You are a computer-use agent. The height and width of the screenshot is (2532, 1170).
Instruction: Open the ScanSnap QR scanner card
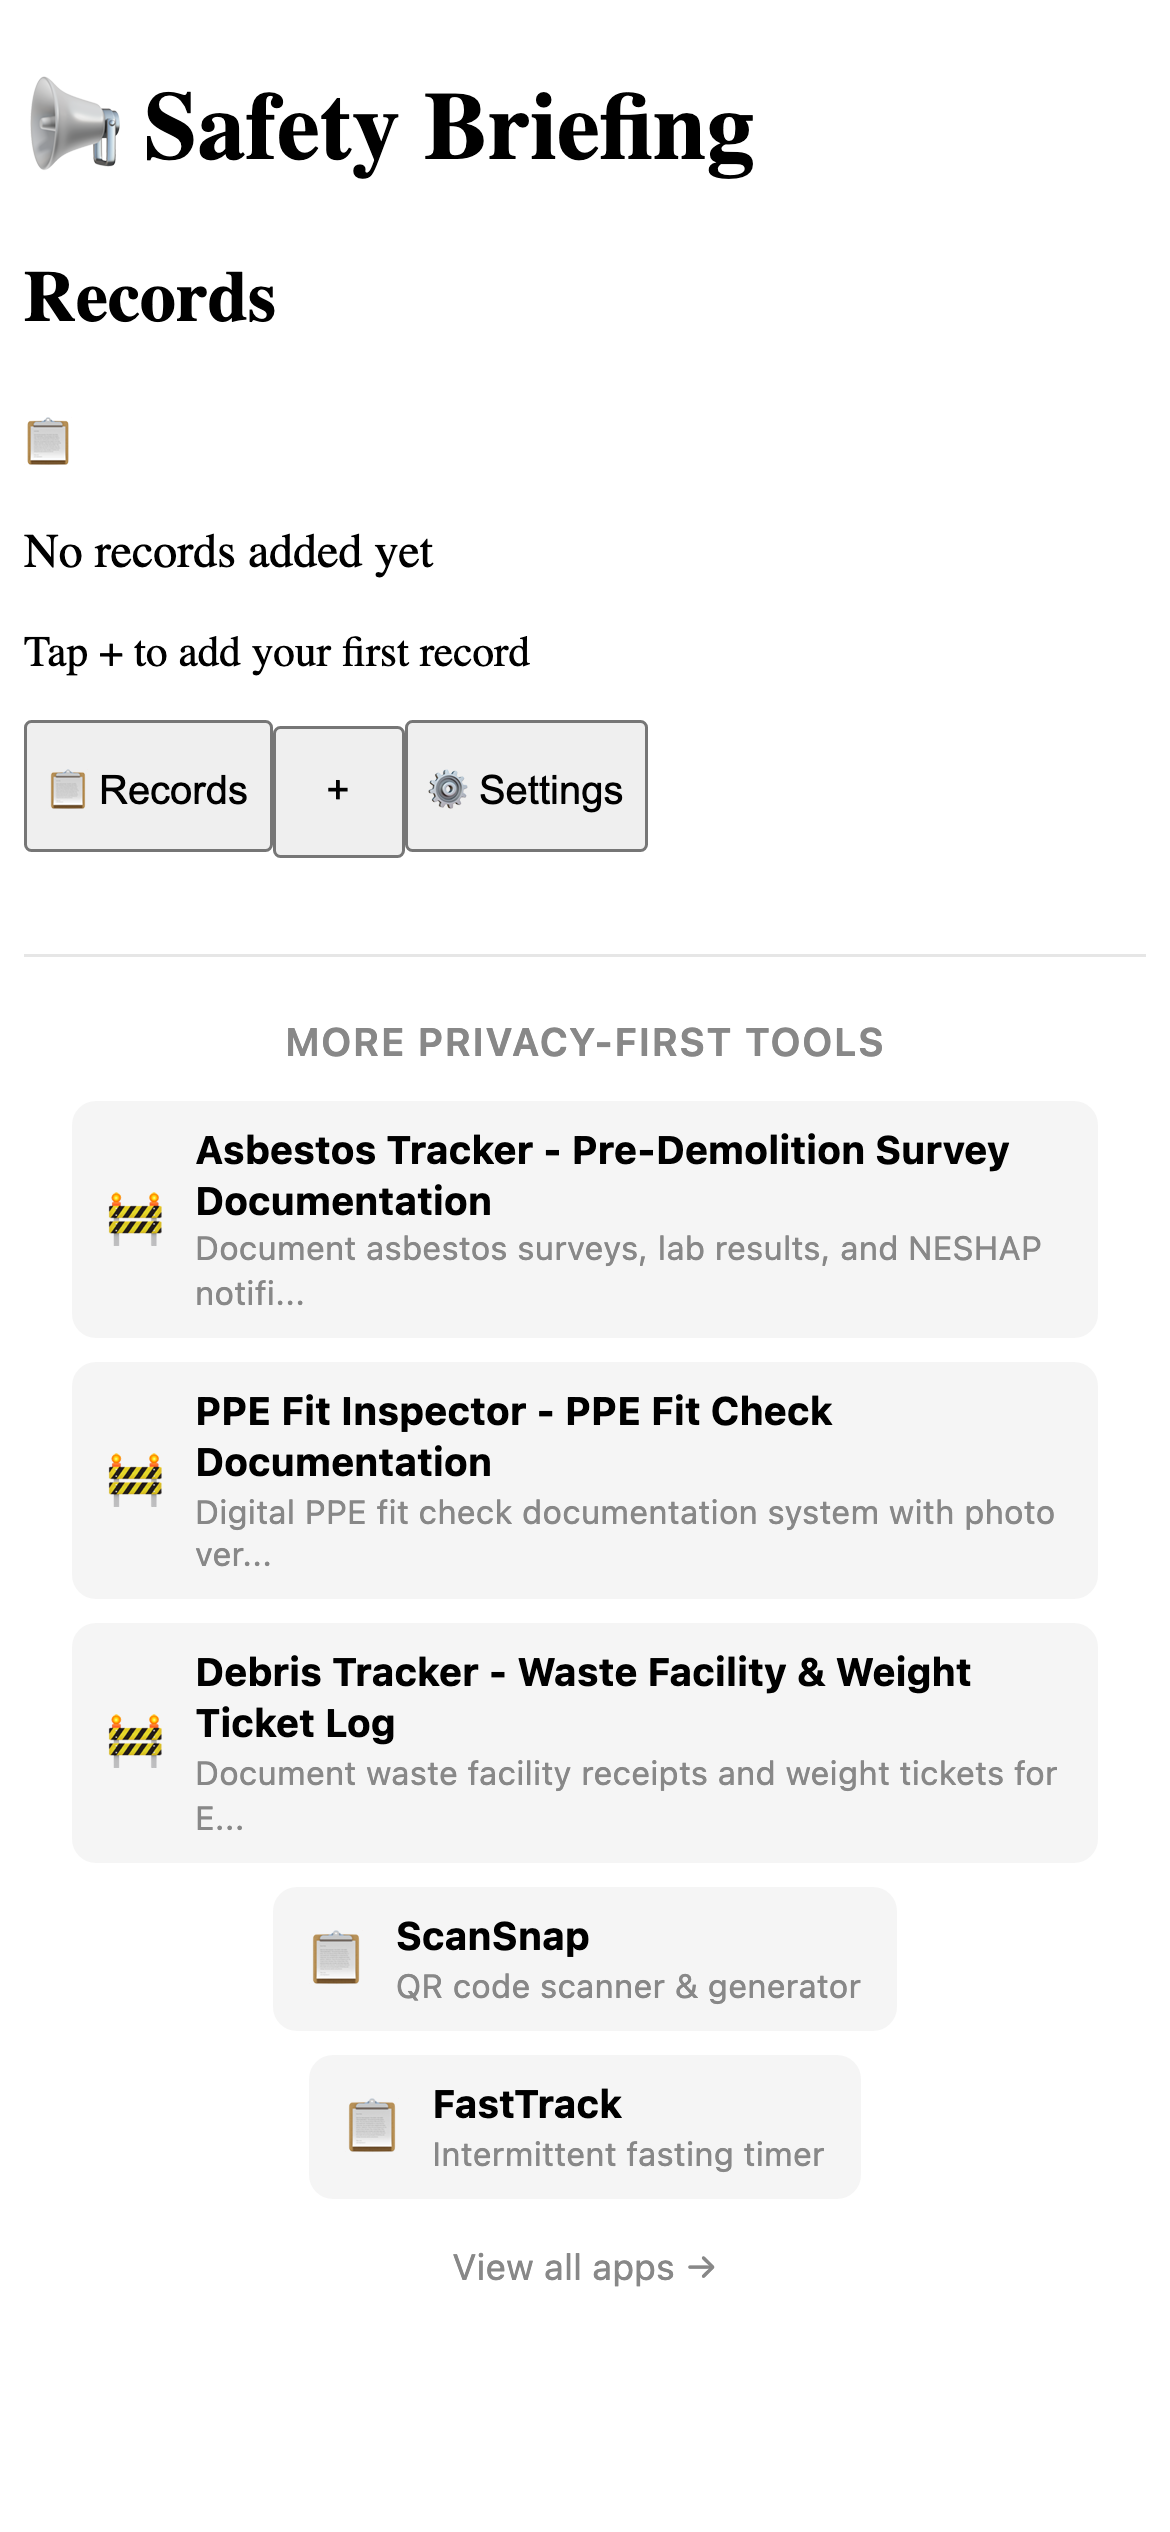coord(584,1957)
